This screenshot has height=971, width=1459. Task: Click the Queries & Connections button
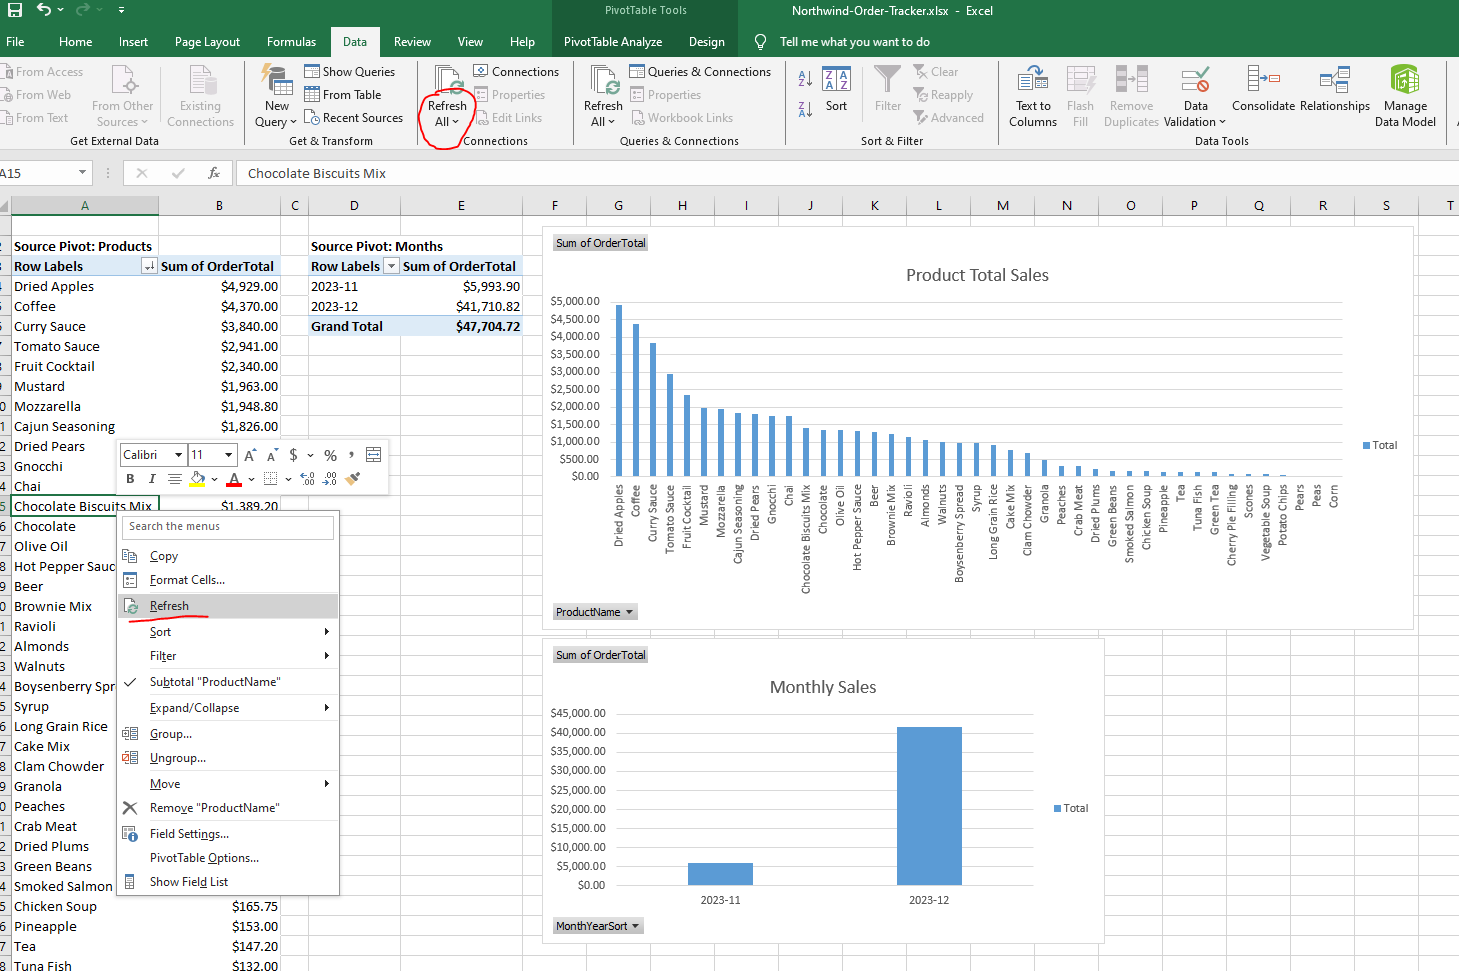tap(701, 72)
